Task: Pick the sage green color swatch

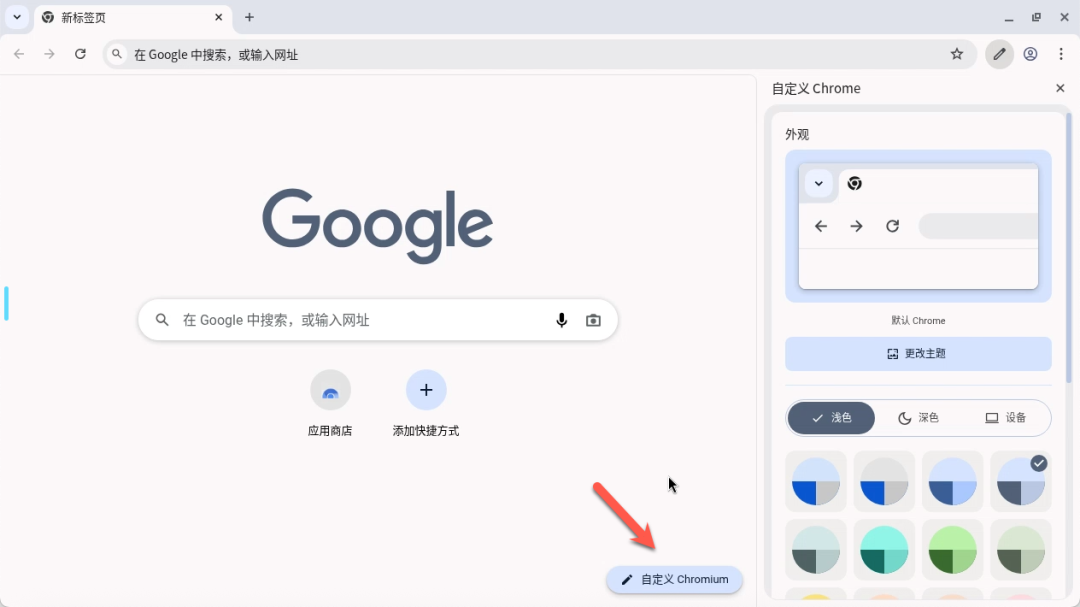Action: pos(1021,550)
